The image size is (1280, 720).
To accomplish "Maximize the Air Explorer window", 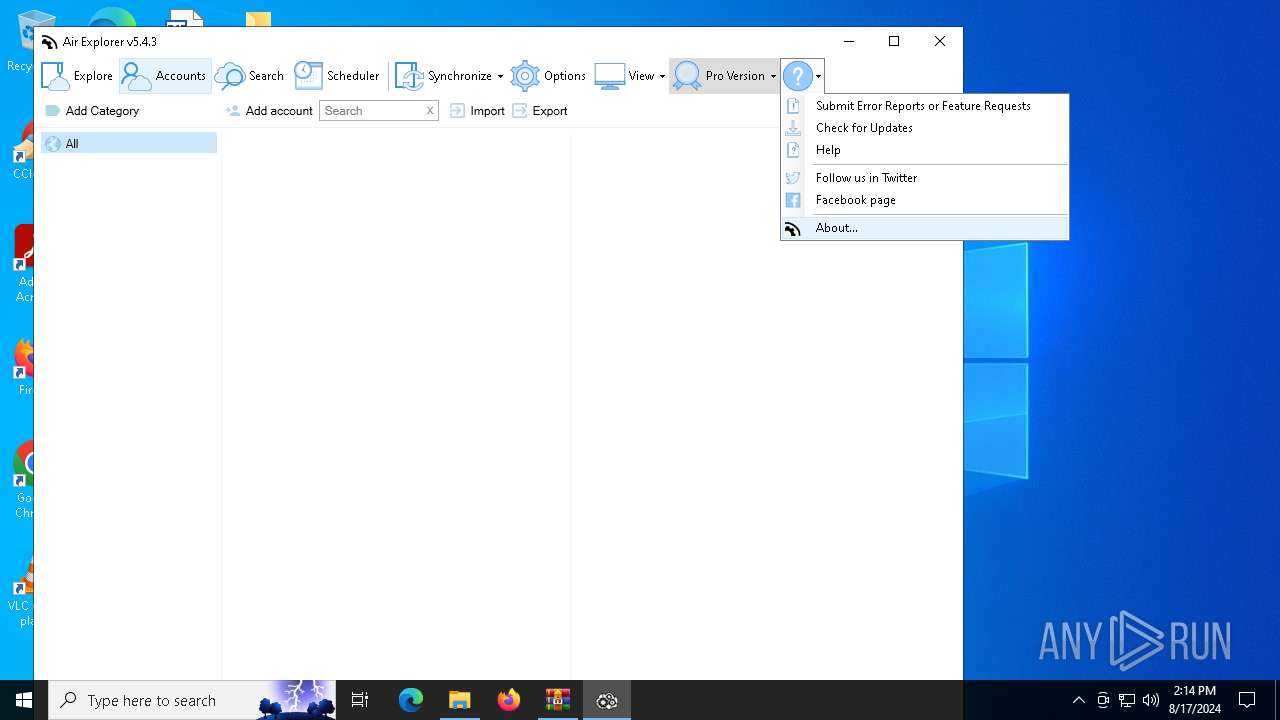I will [894, 41].
